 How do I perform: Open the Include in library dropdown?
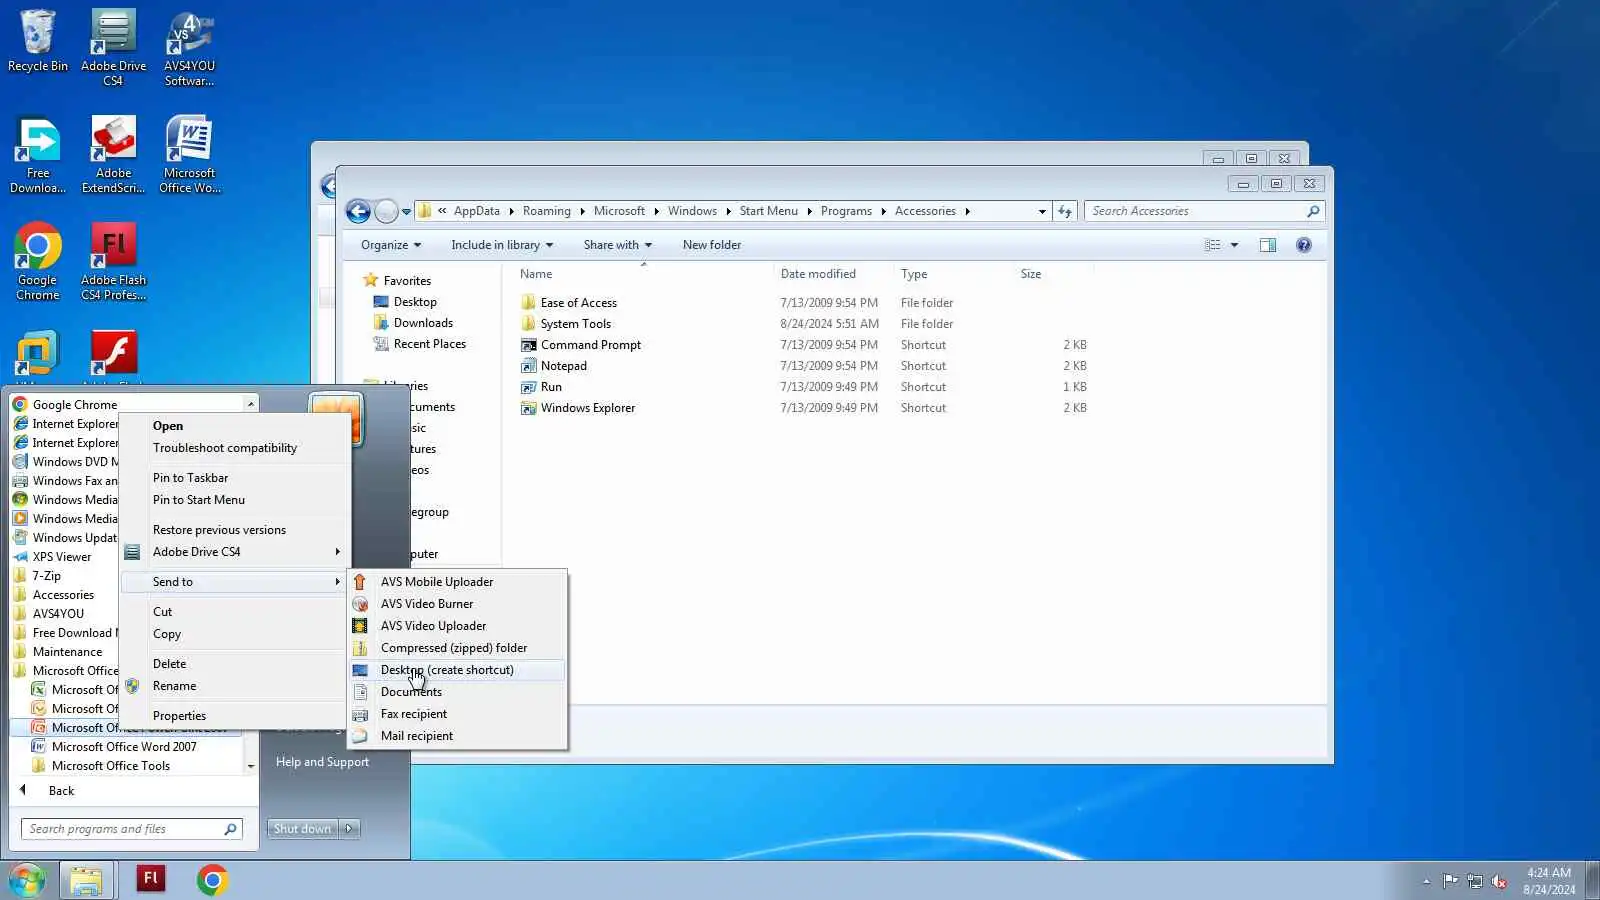click(502, 245)
